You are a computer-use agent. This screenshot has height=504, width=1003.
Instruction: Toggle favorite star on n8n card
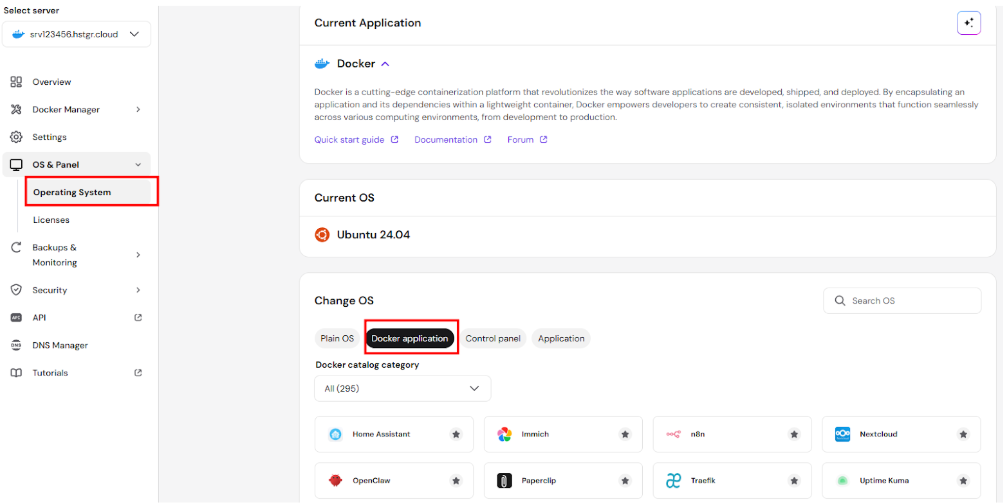click(794, 434)
